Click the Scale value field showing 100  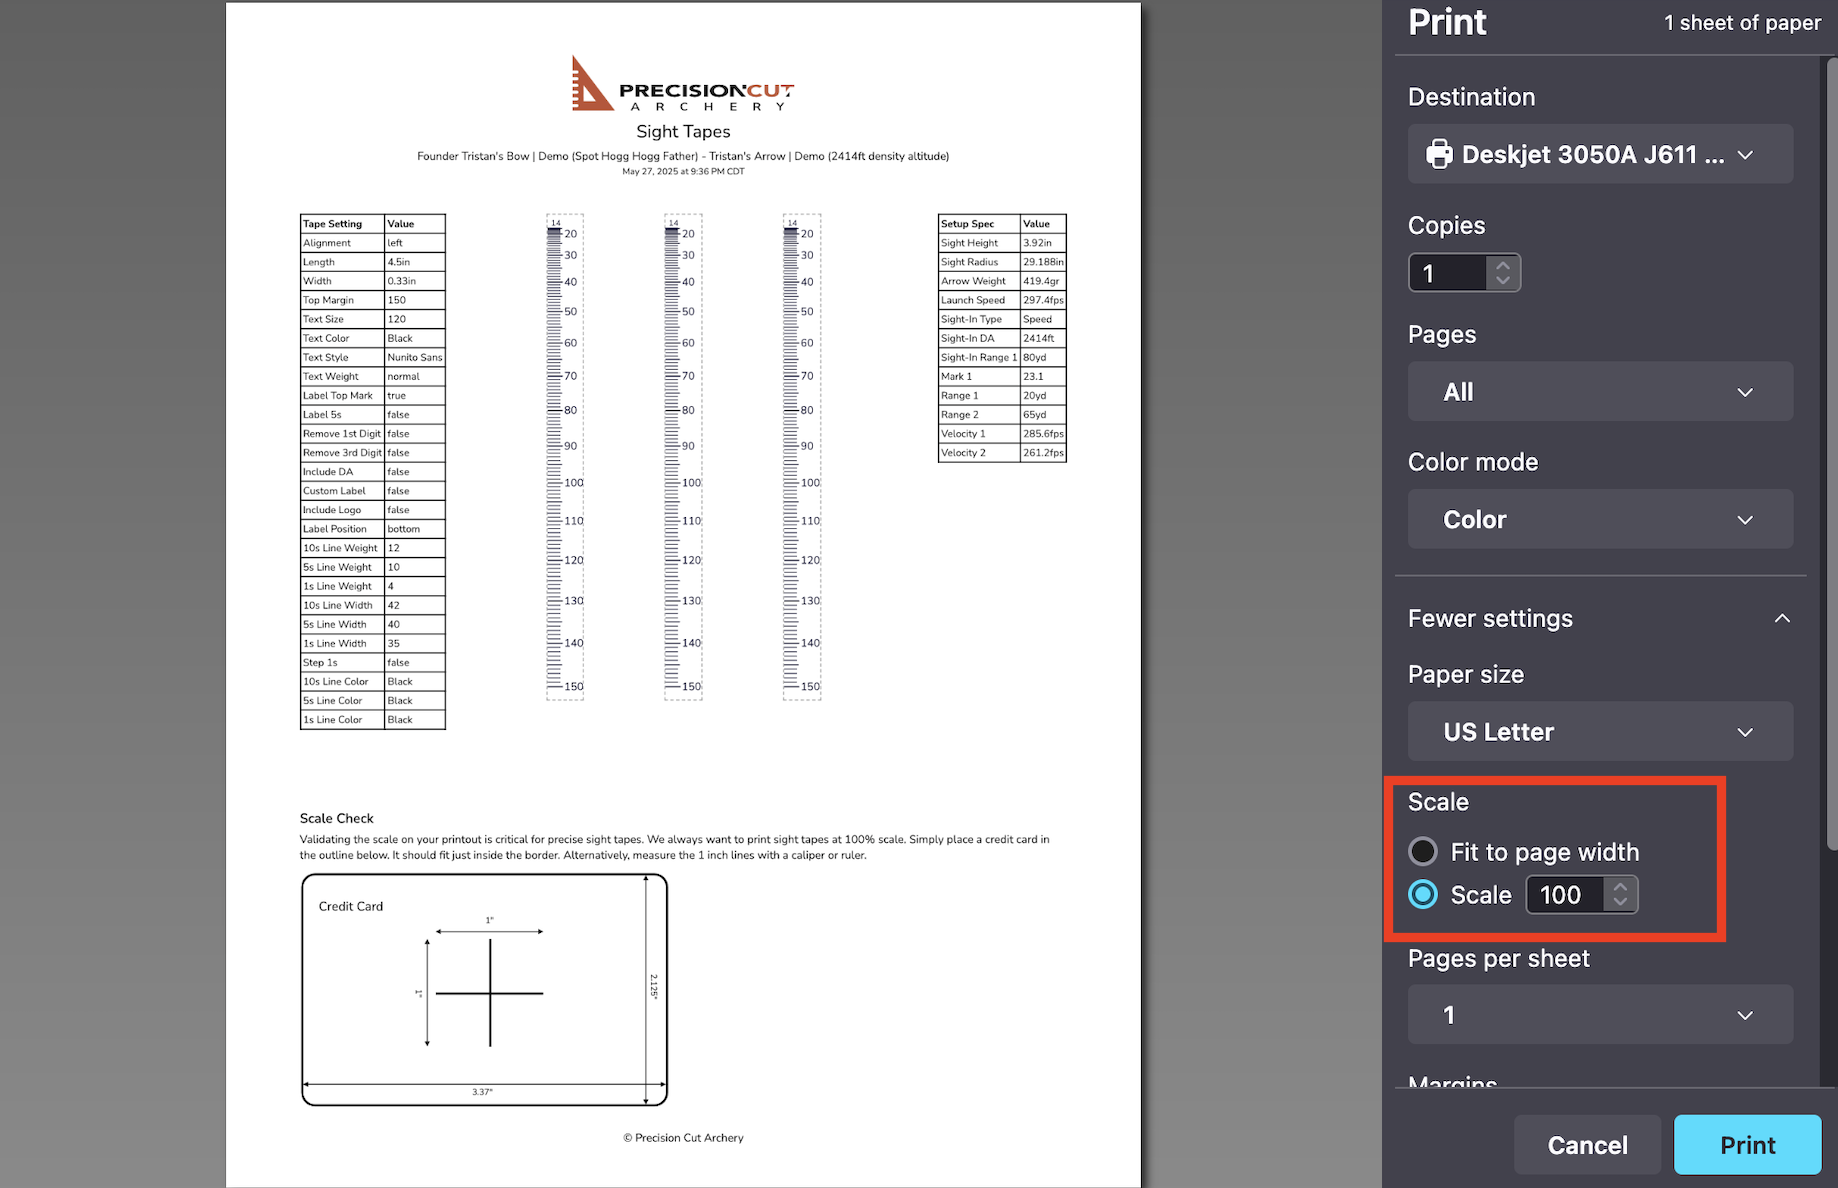tap(1564, 895)
